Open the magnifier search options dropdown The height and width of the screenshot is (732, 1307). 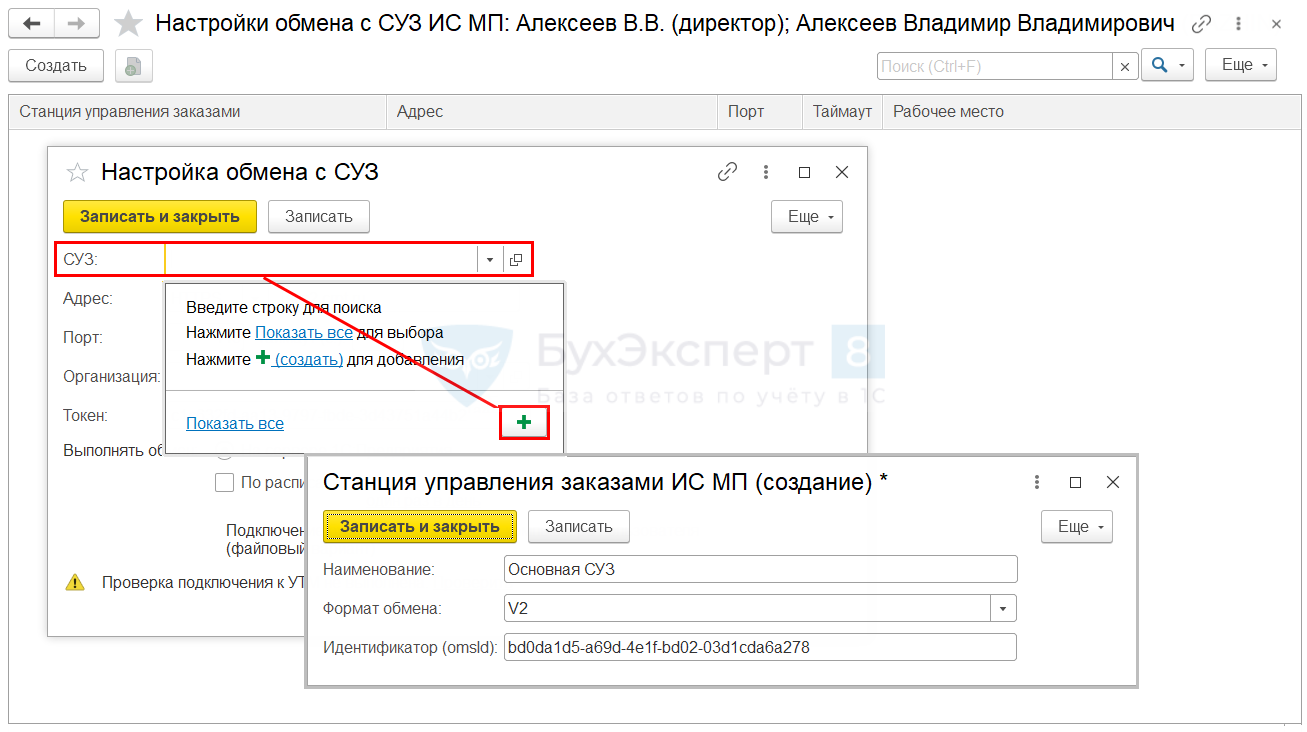click(x=1167, y=66)
